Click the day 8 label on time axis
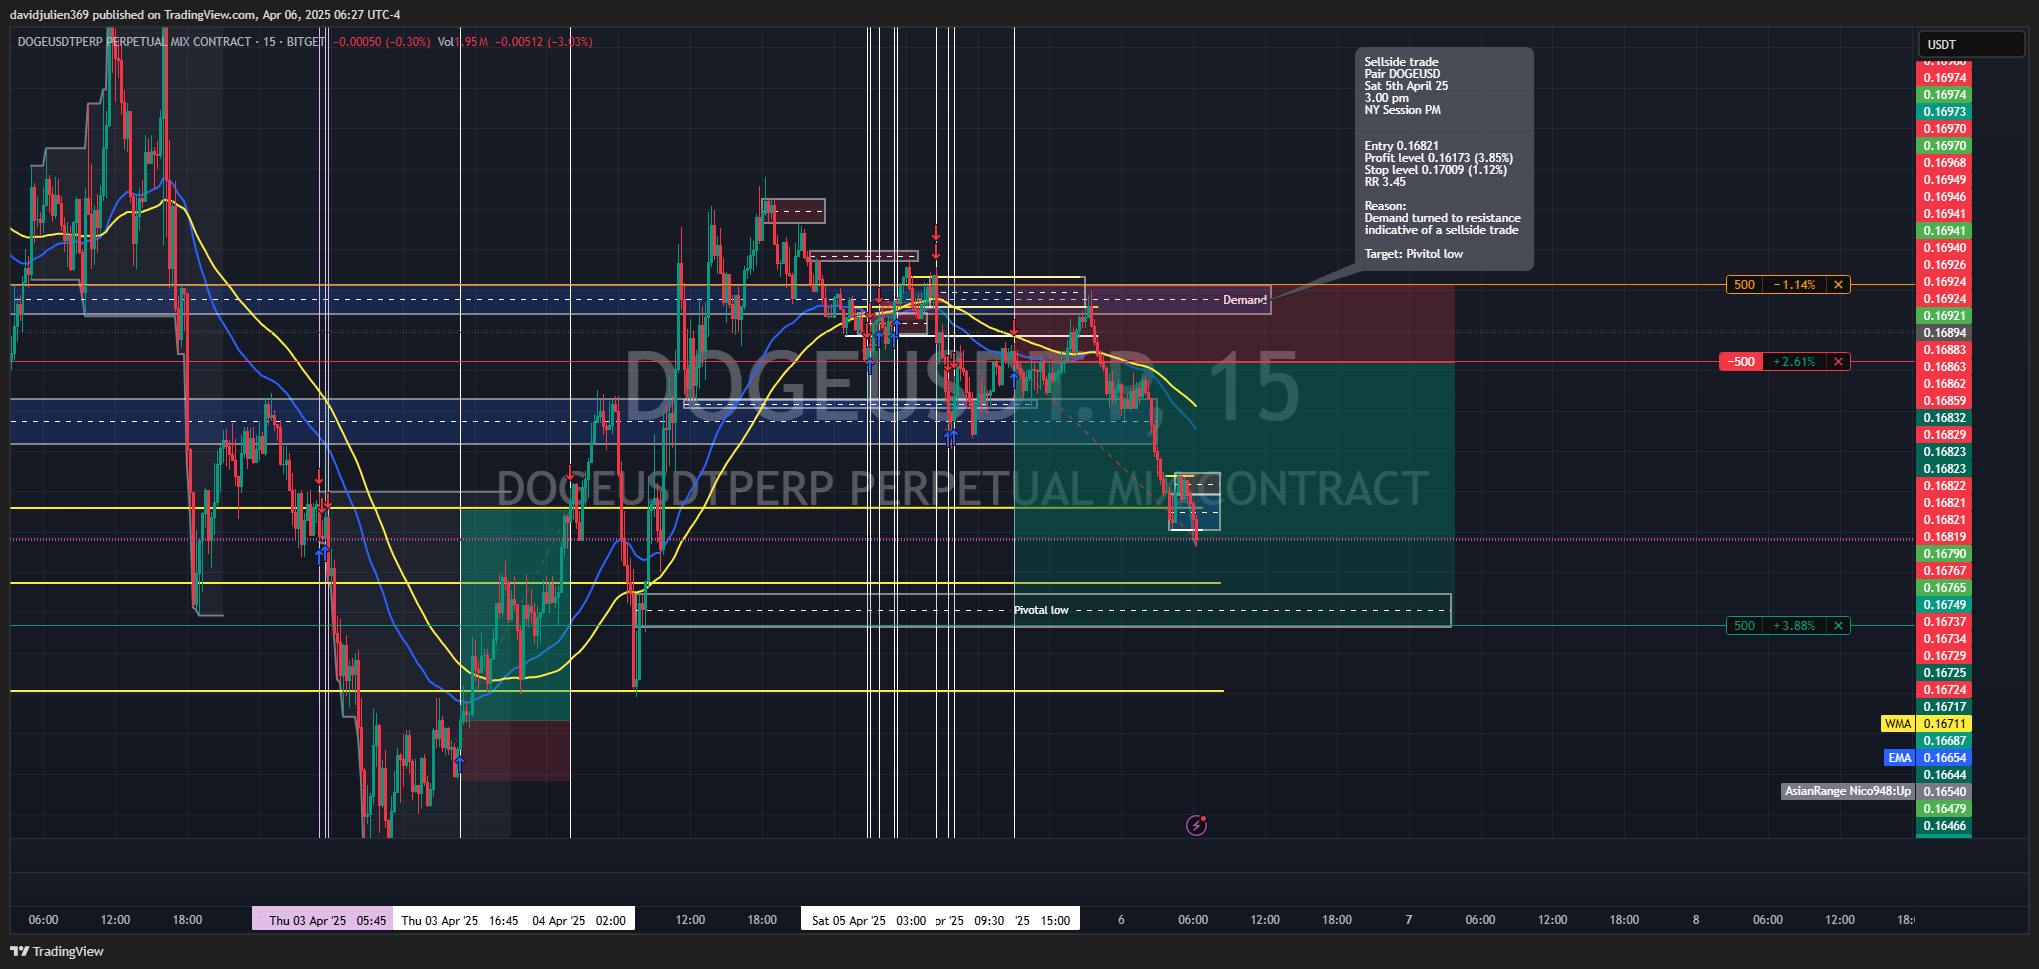Viewport: 2039px width, 969px height. 1696,920
